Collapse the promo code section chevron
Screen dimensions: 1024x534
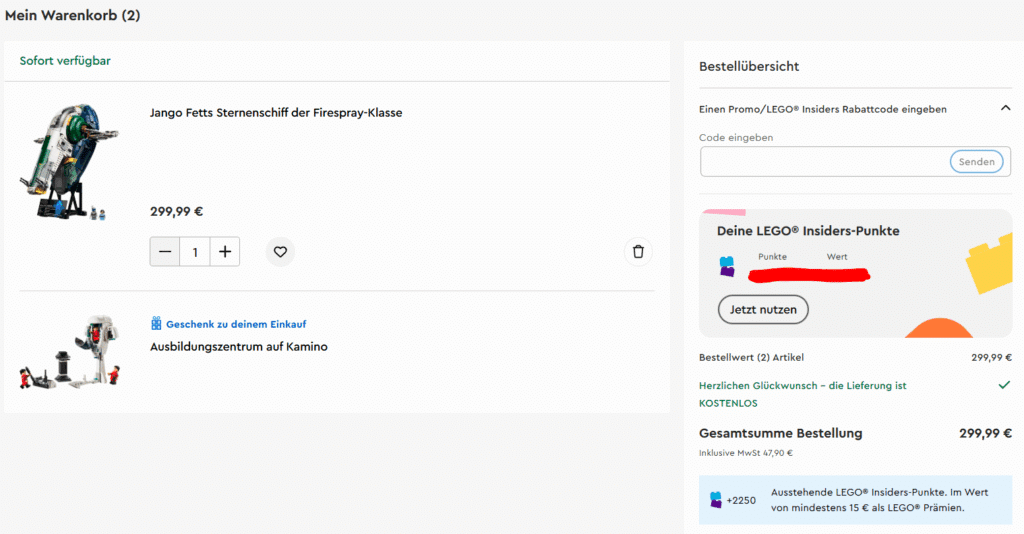(x=1005, y=108)
